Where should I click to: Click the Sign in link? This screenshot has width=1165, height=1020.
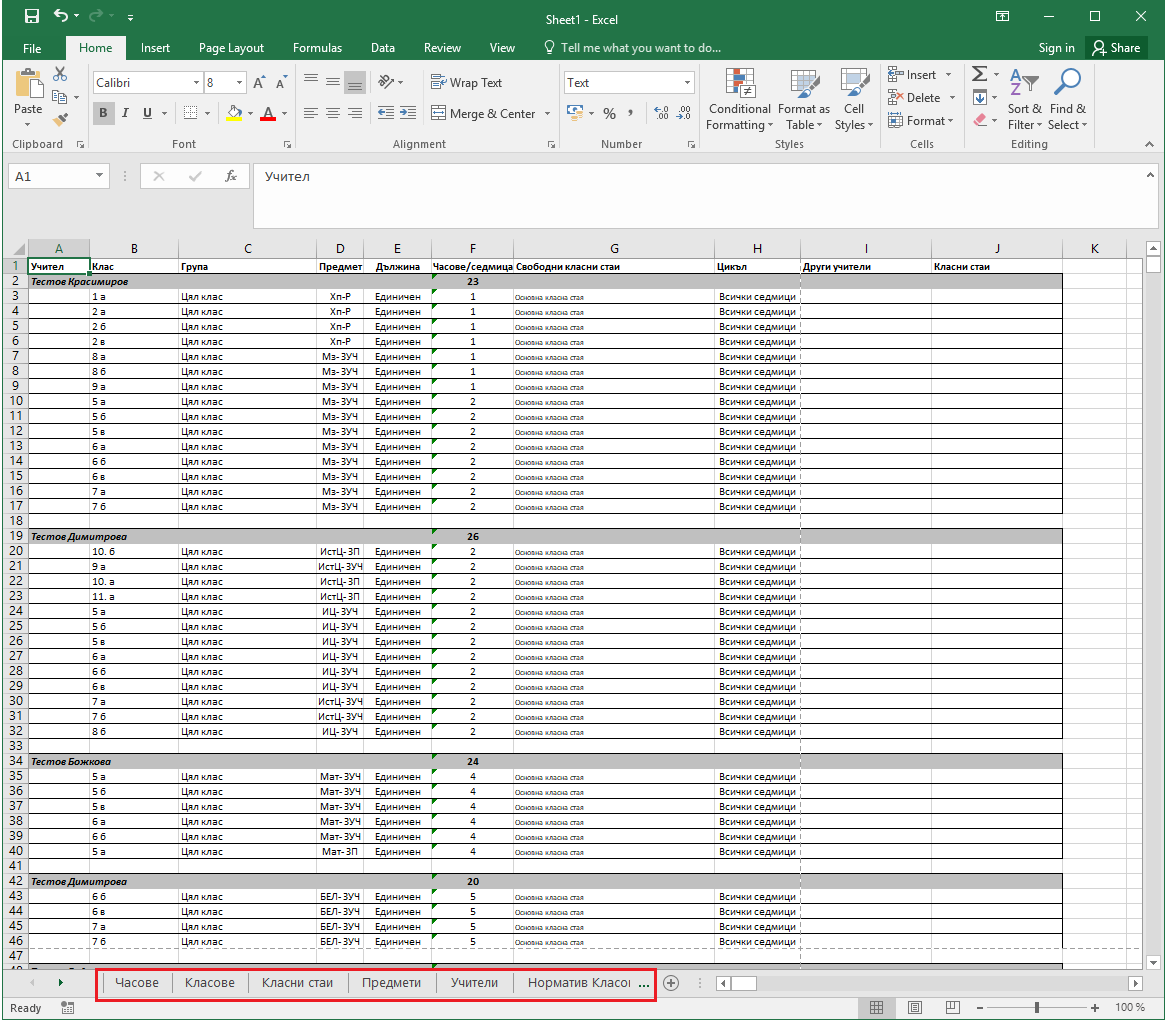[x=1056, y=48]
